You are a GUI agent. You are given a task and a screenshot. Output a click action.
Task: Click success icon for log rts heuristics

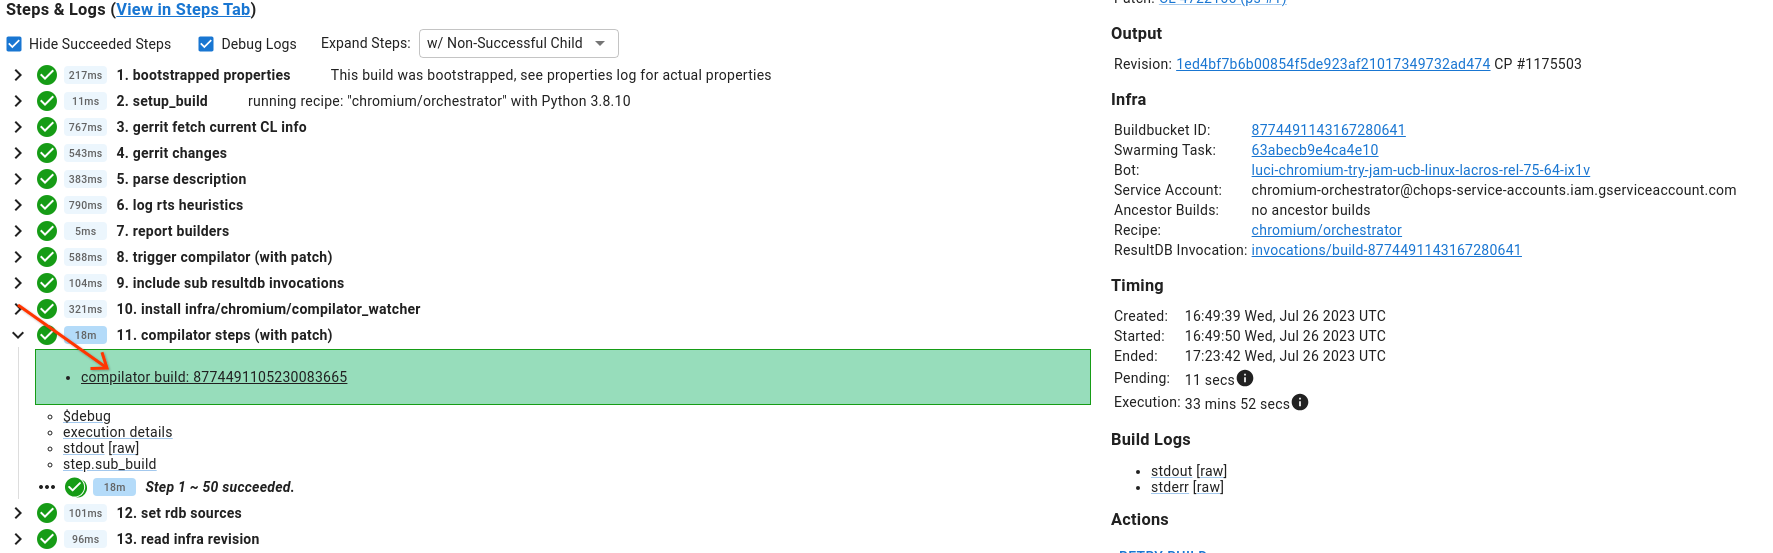[47, 205]
